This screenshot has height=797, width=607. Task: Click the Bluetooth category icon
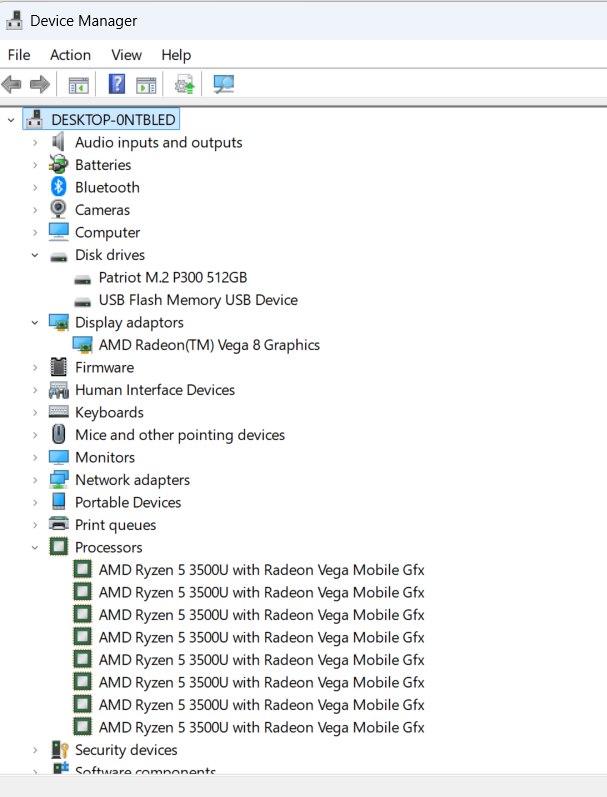pyautogui.click(x=58, y=187)
